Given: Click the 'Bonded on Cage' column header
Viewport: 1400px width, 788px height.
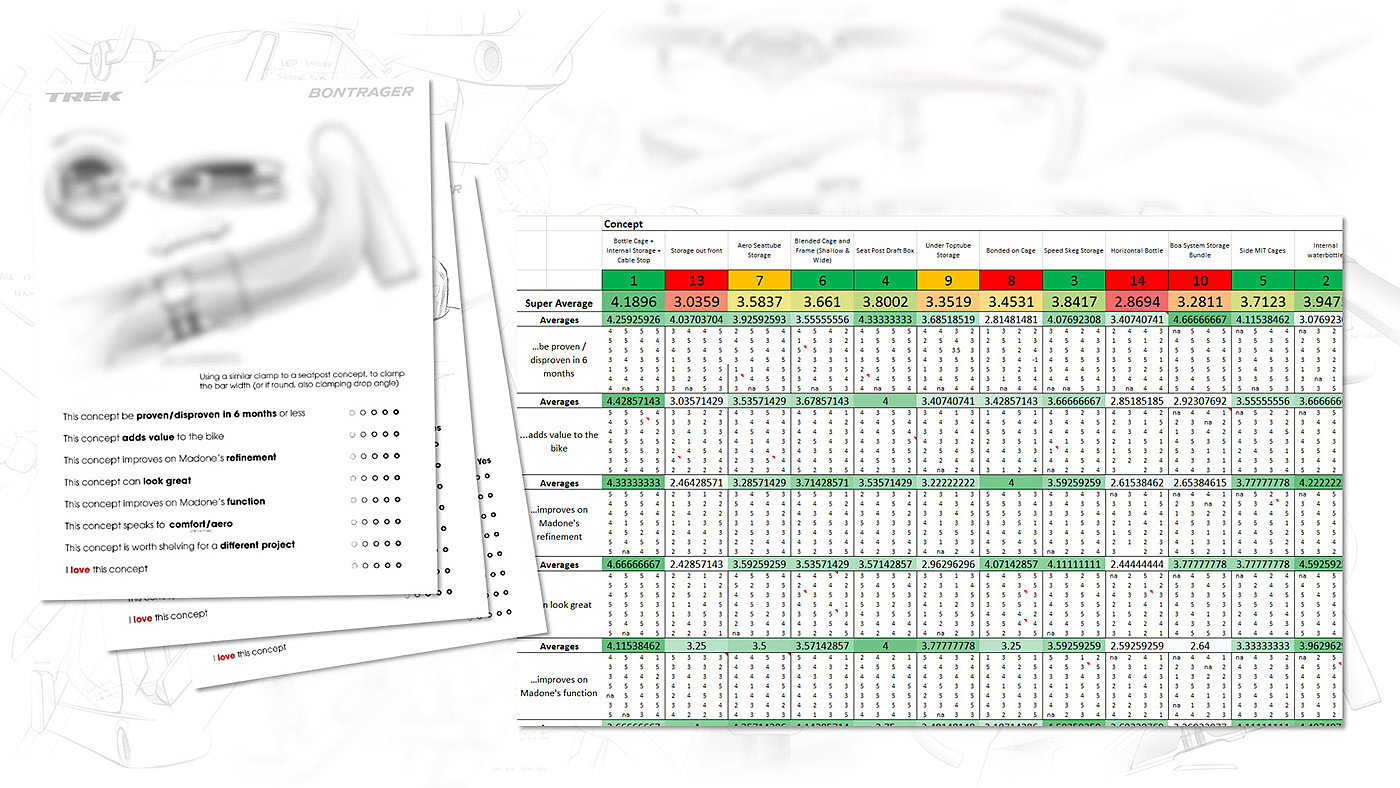Looking at the screenshot, I should (1011, 253).
